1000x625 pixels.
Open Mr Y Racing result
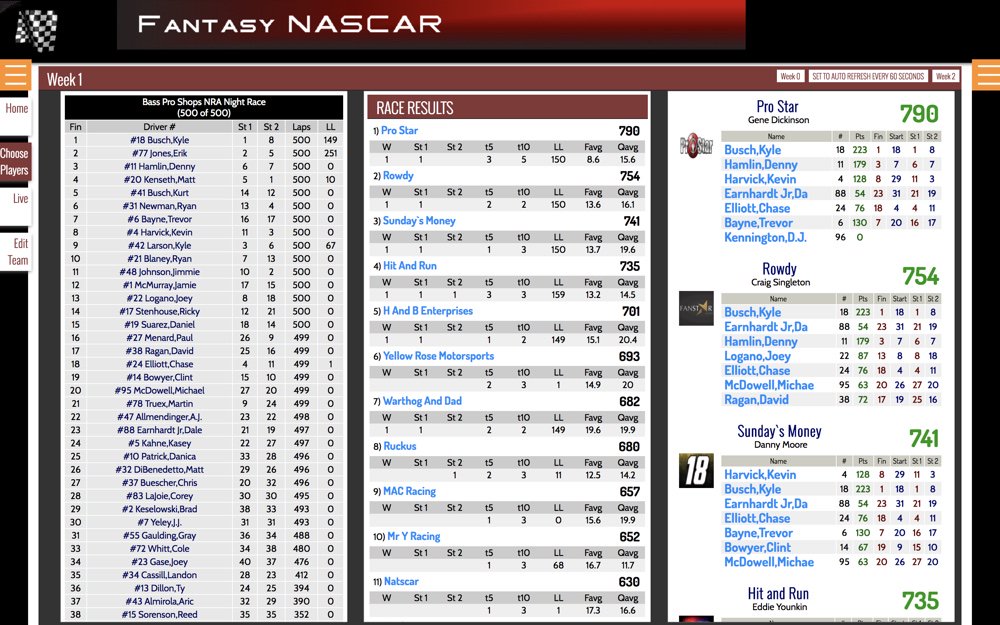(x=414, y=537)
